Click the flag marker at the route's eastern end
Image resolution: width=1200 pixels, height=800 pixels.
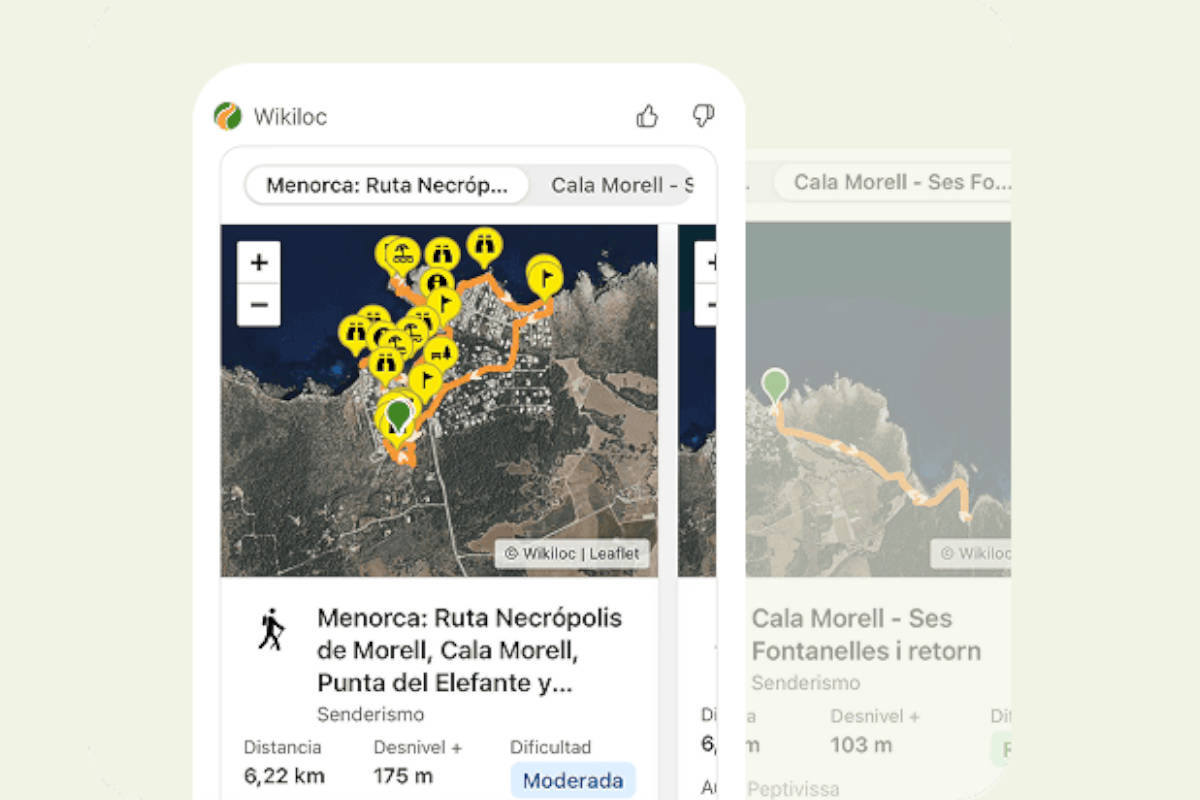(546, 278)
